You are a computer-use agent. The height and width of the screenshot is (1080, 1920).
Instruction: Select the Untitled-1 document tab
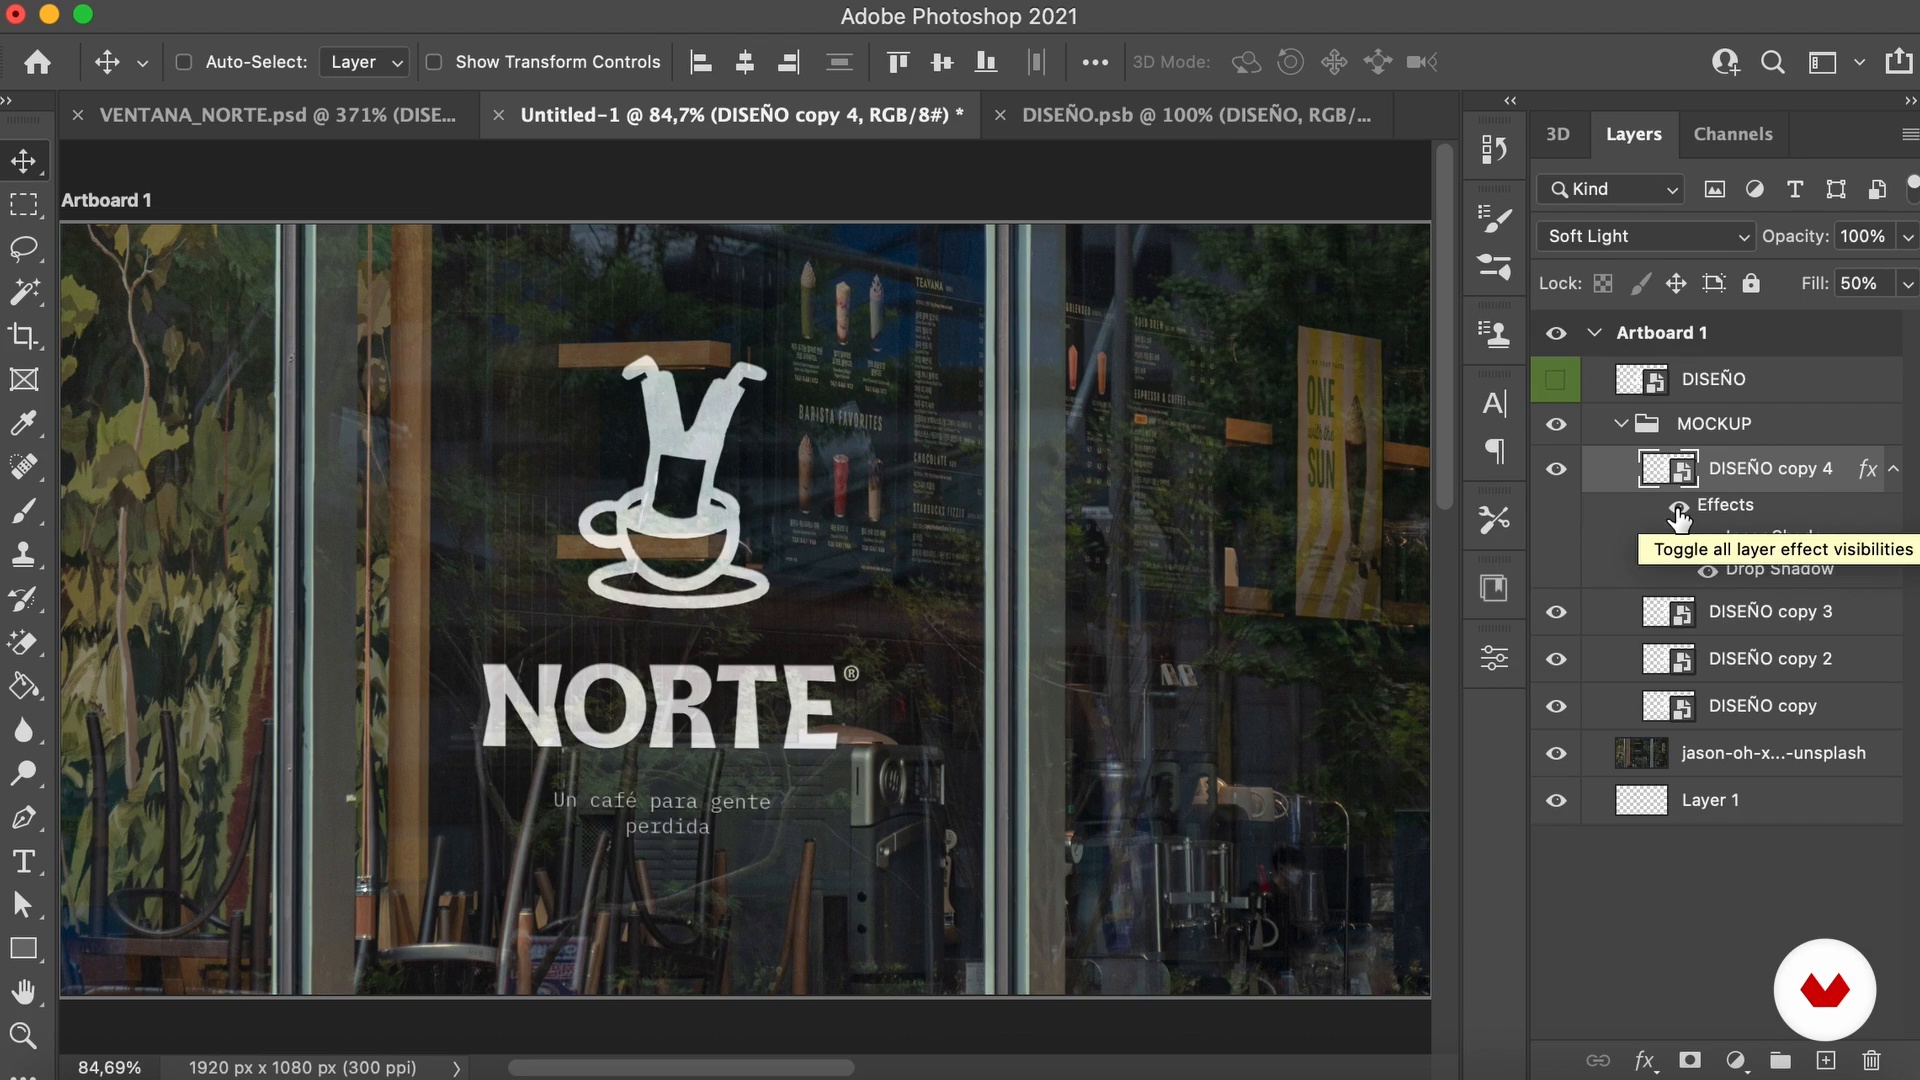coord(742,115)
